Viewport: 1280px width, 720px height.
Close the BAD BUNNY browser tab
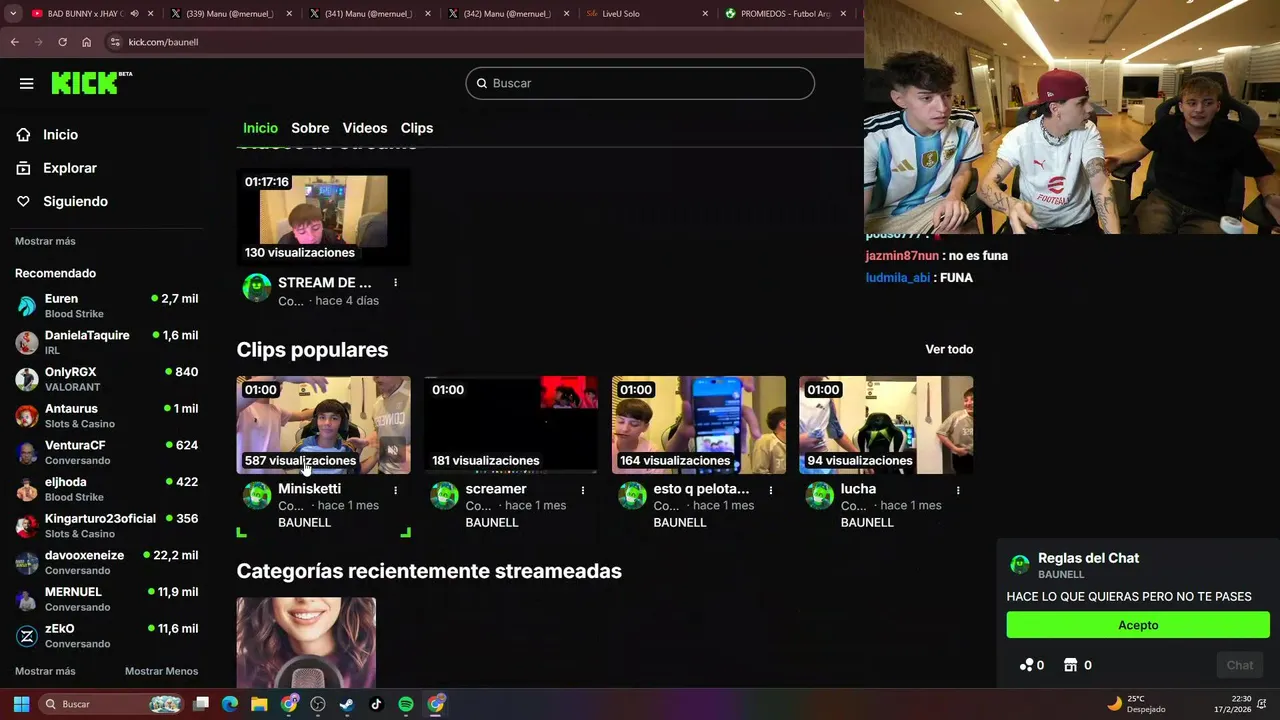[152, 14]
